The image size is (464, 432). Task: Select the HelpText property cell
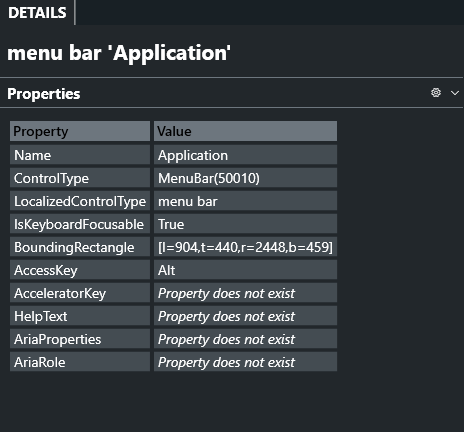coord(80,316)
